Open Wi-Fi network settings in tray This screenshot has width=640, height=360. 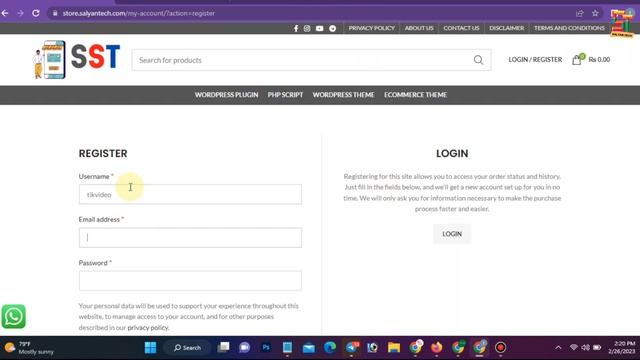574,347
